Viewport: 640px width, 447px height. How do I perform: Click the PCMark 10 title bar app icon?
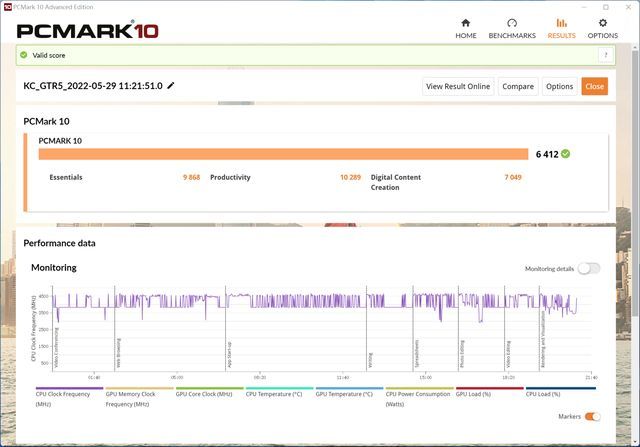pos(7,7)
